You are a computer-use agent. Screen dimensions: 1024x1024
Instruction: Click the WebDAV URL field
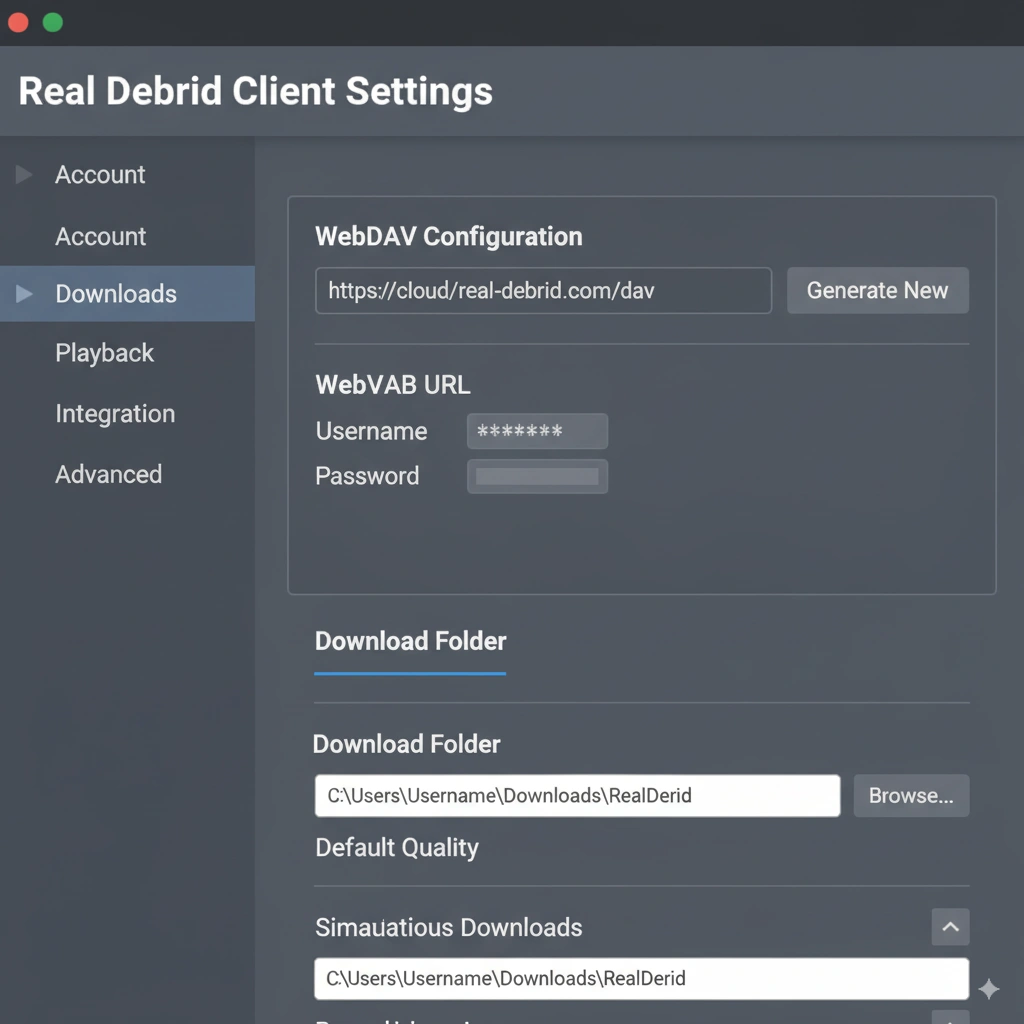[543, 290]
